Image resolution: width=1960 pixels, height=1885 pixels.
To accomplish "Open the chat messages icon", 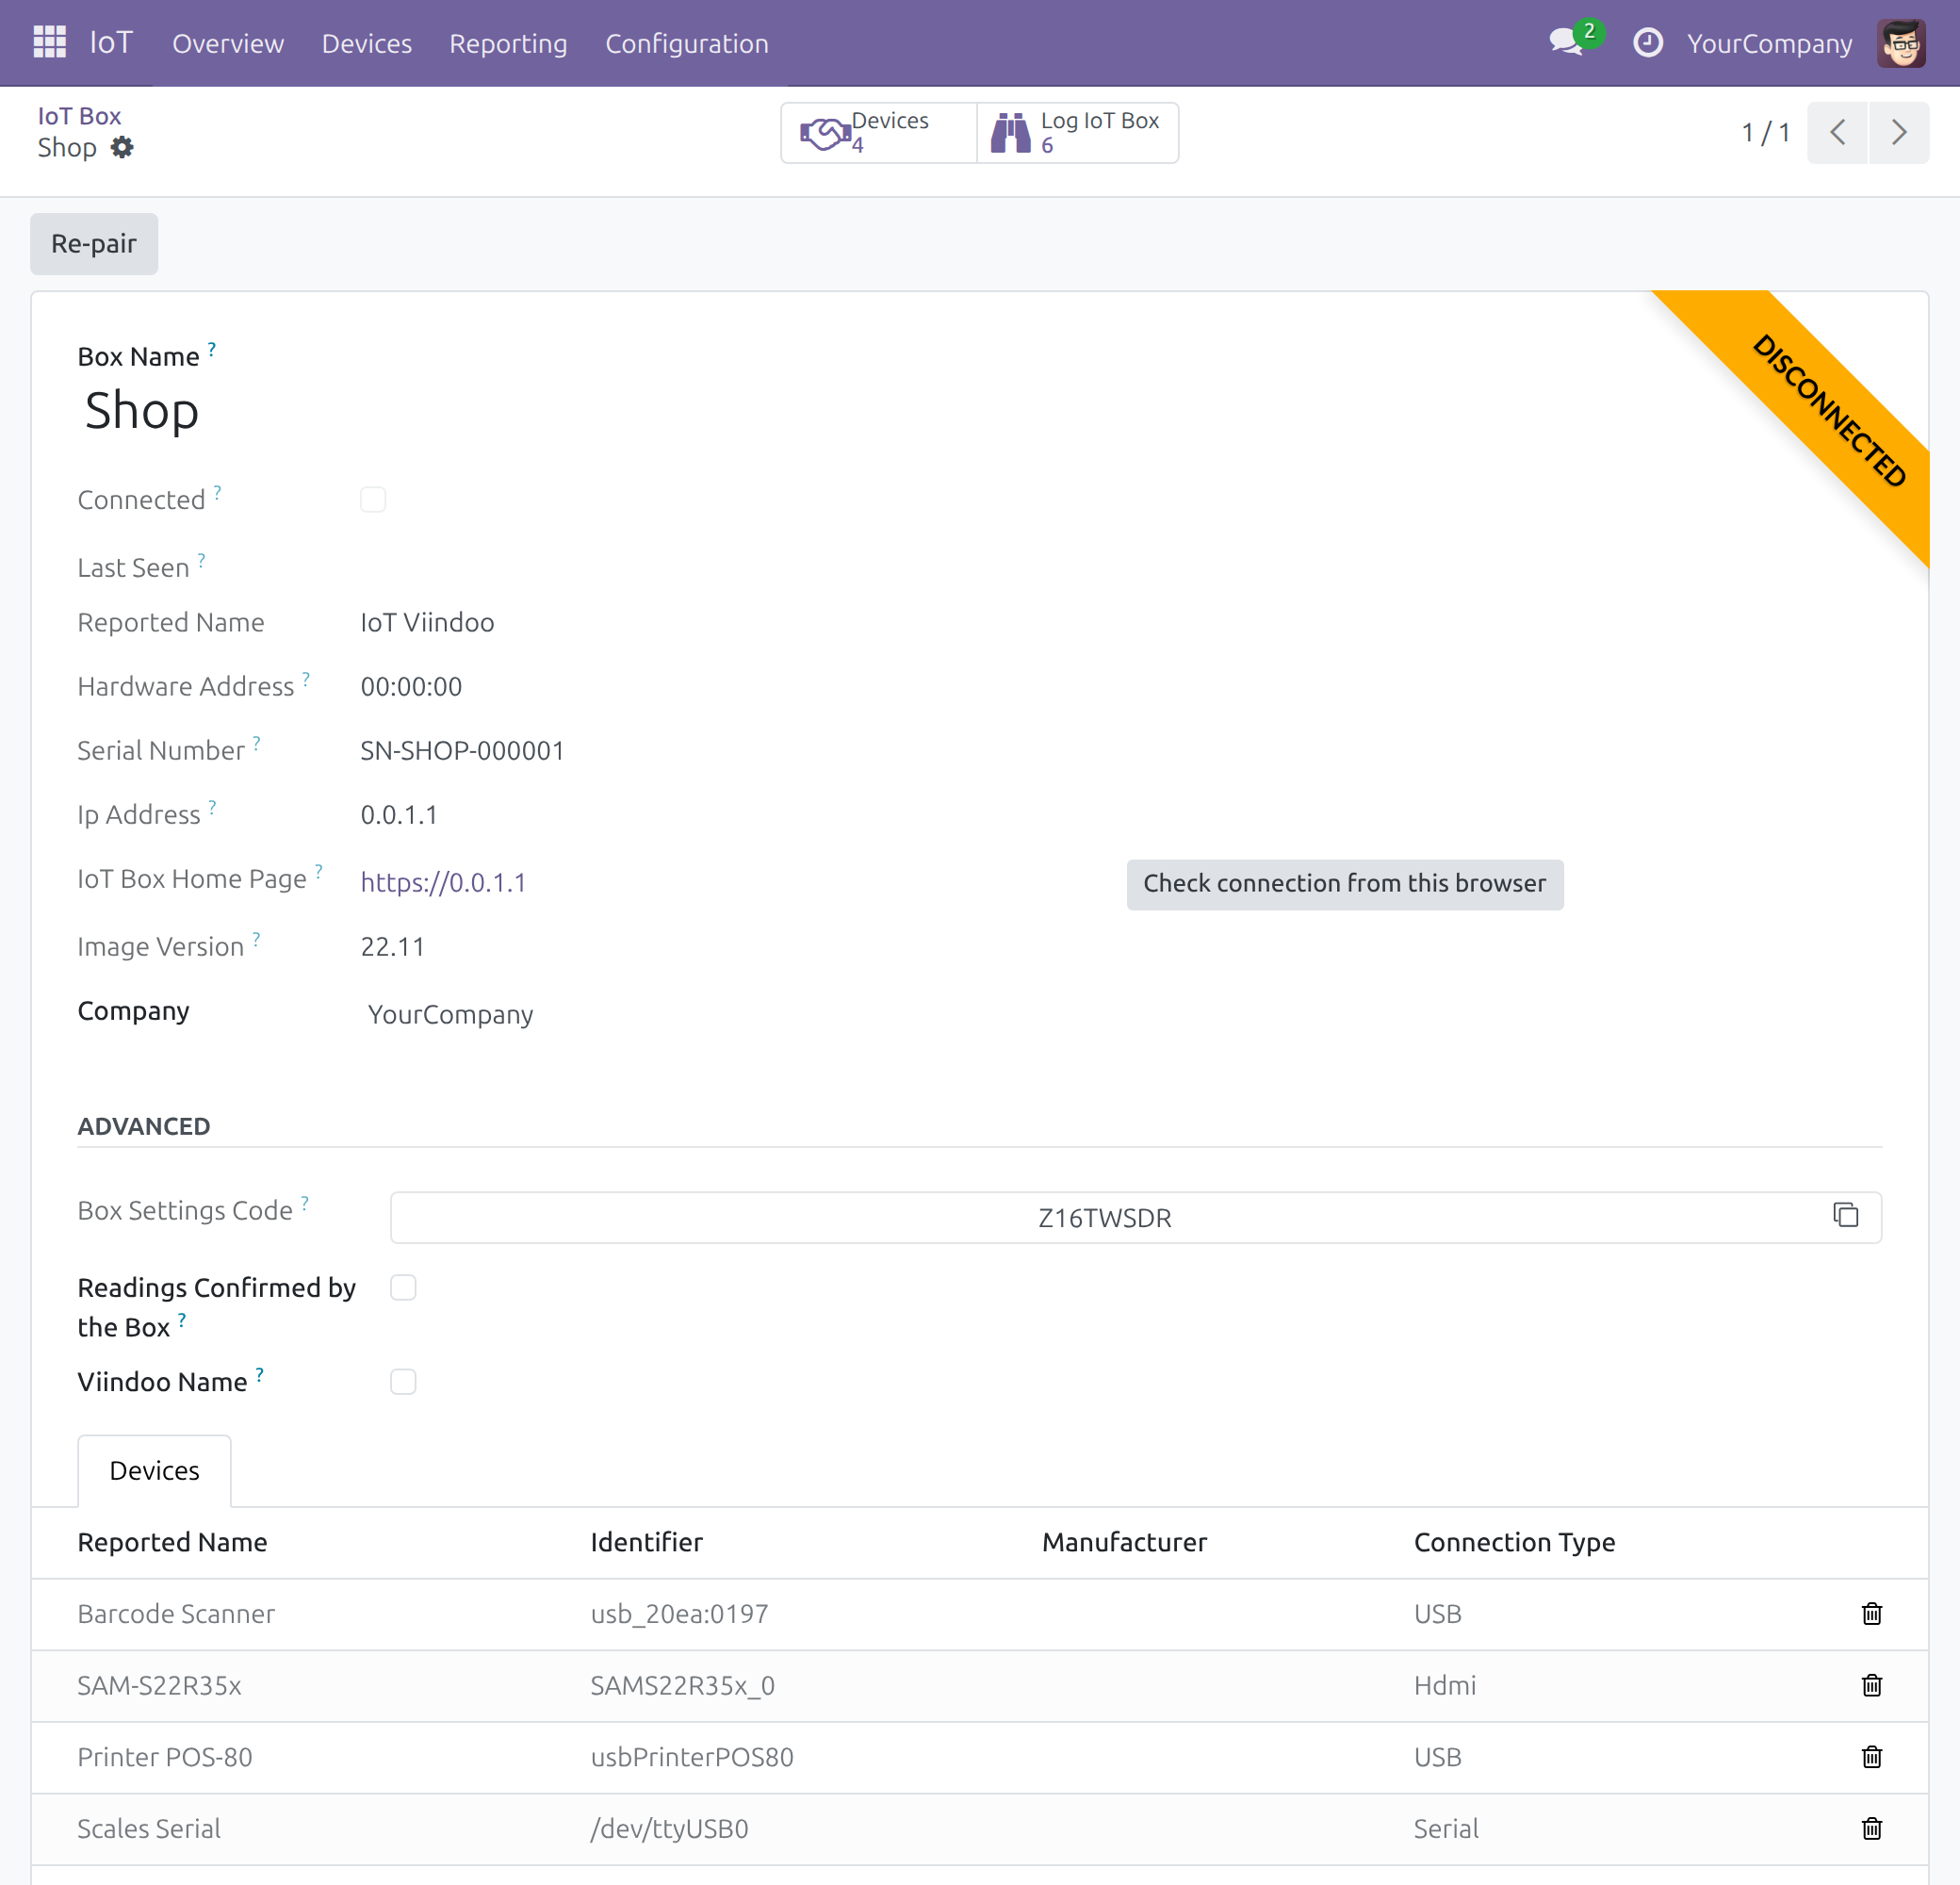I will tap(1565, 43).
